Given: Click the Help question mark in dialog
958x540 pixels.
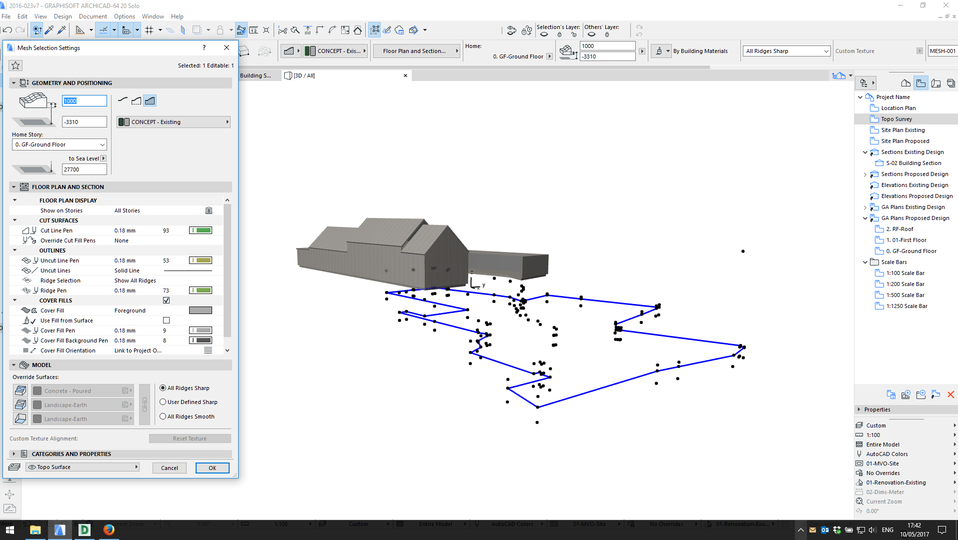Looking at the screenshot, I should point(205,47).
